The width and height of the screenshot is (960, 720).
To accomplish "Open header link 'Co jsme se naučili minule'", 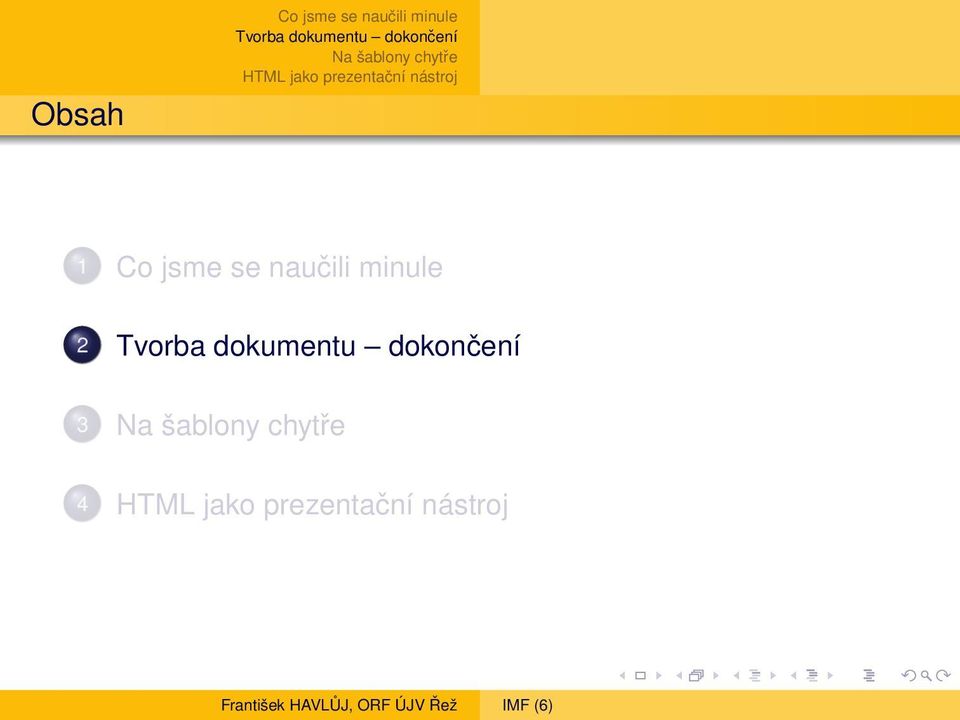I will (367, 16).
